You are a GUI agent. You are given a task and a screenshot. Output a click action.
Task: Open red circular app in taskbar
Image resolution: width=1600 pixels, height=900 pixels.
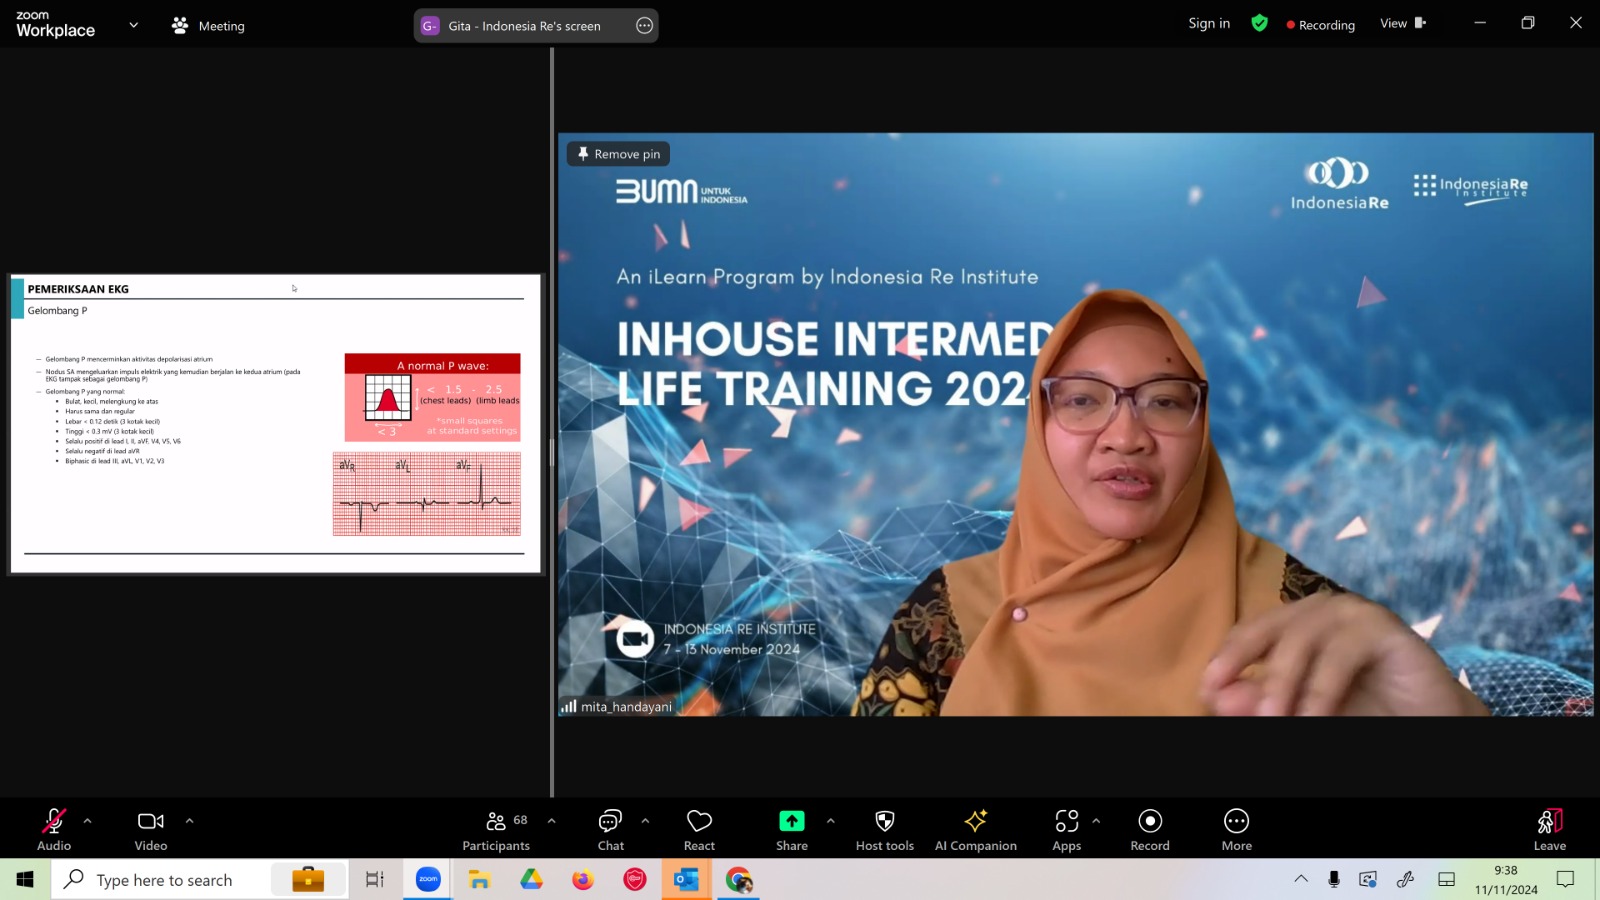635,880
